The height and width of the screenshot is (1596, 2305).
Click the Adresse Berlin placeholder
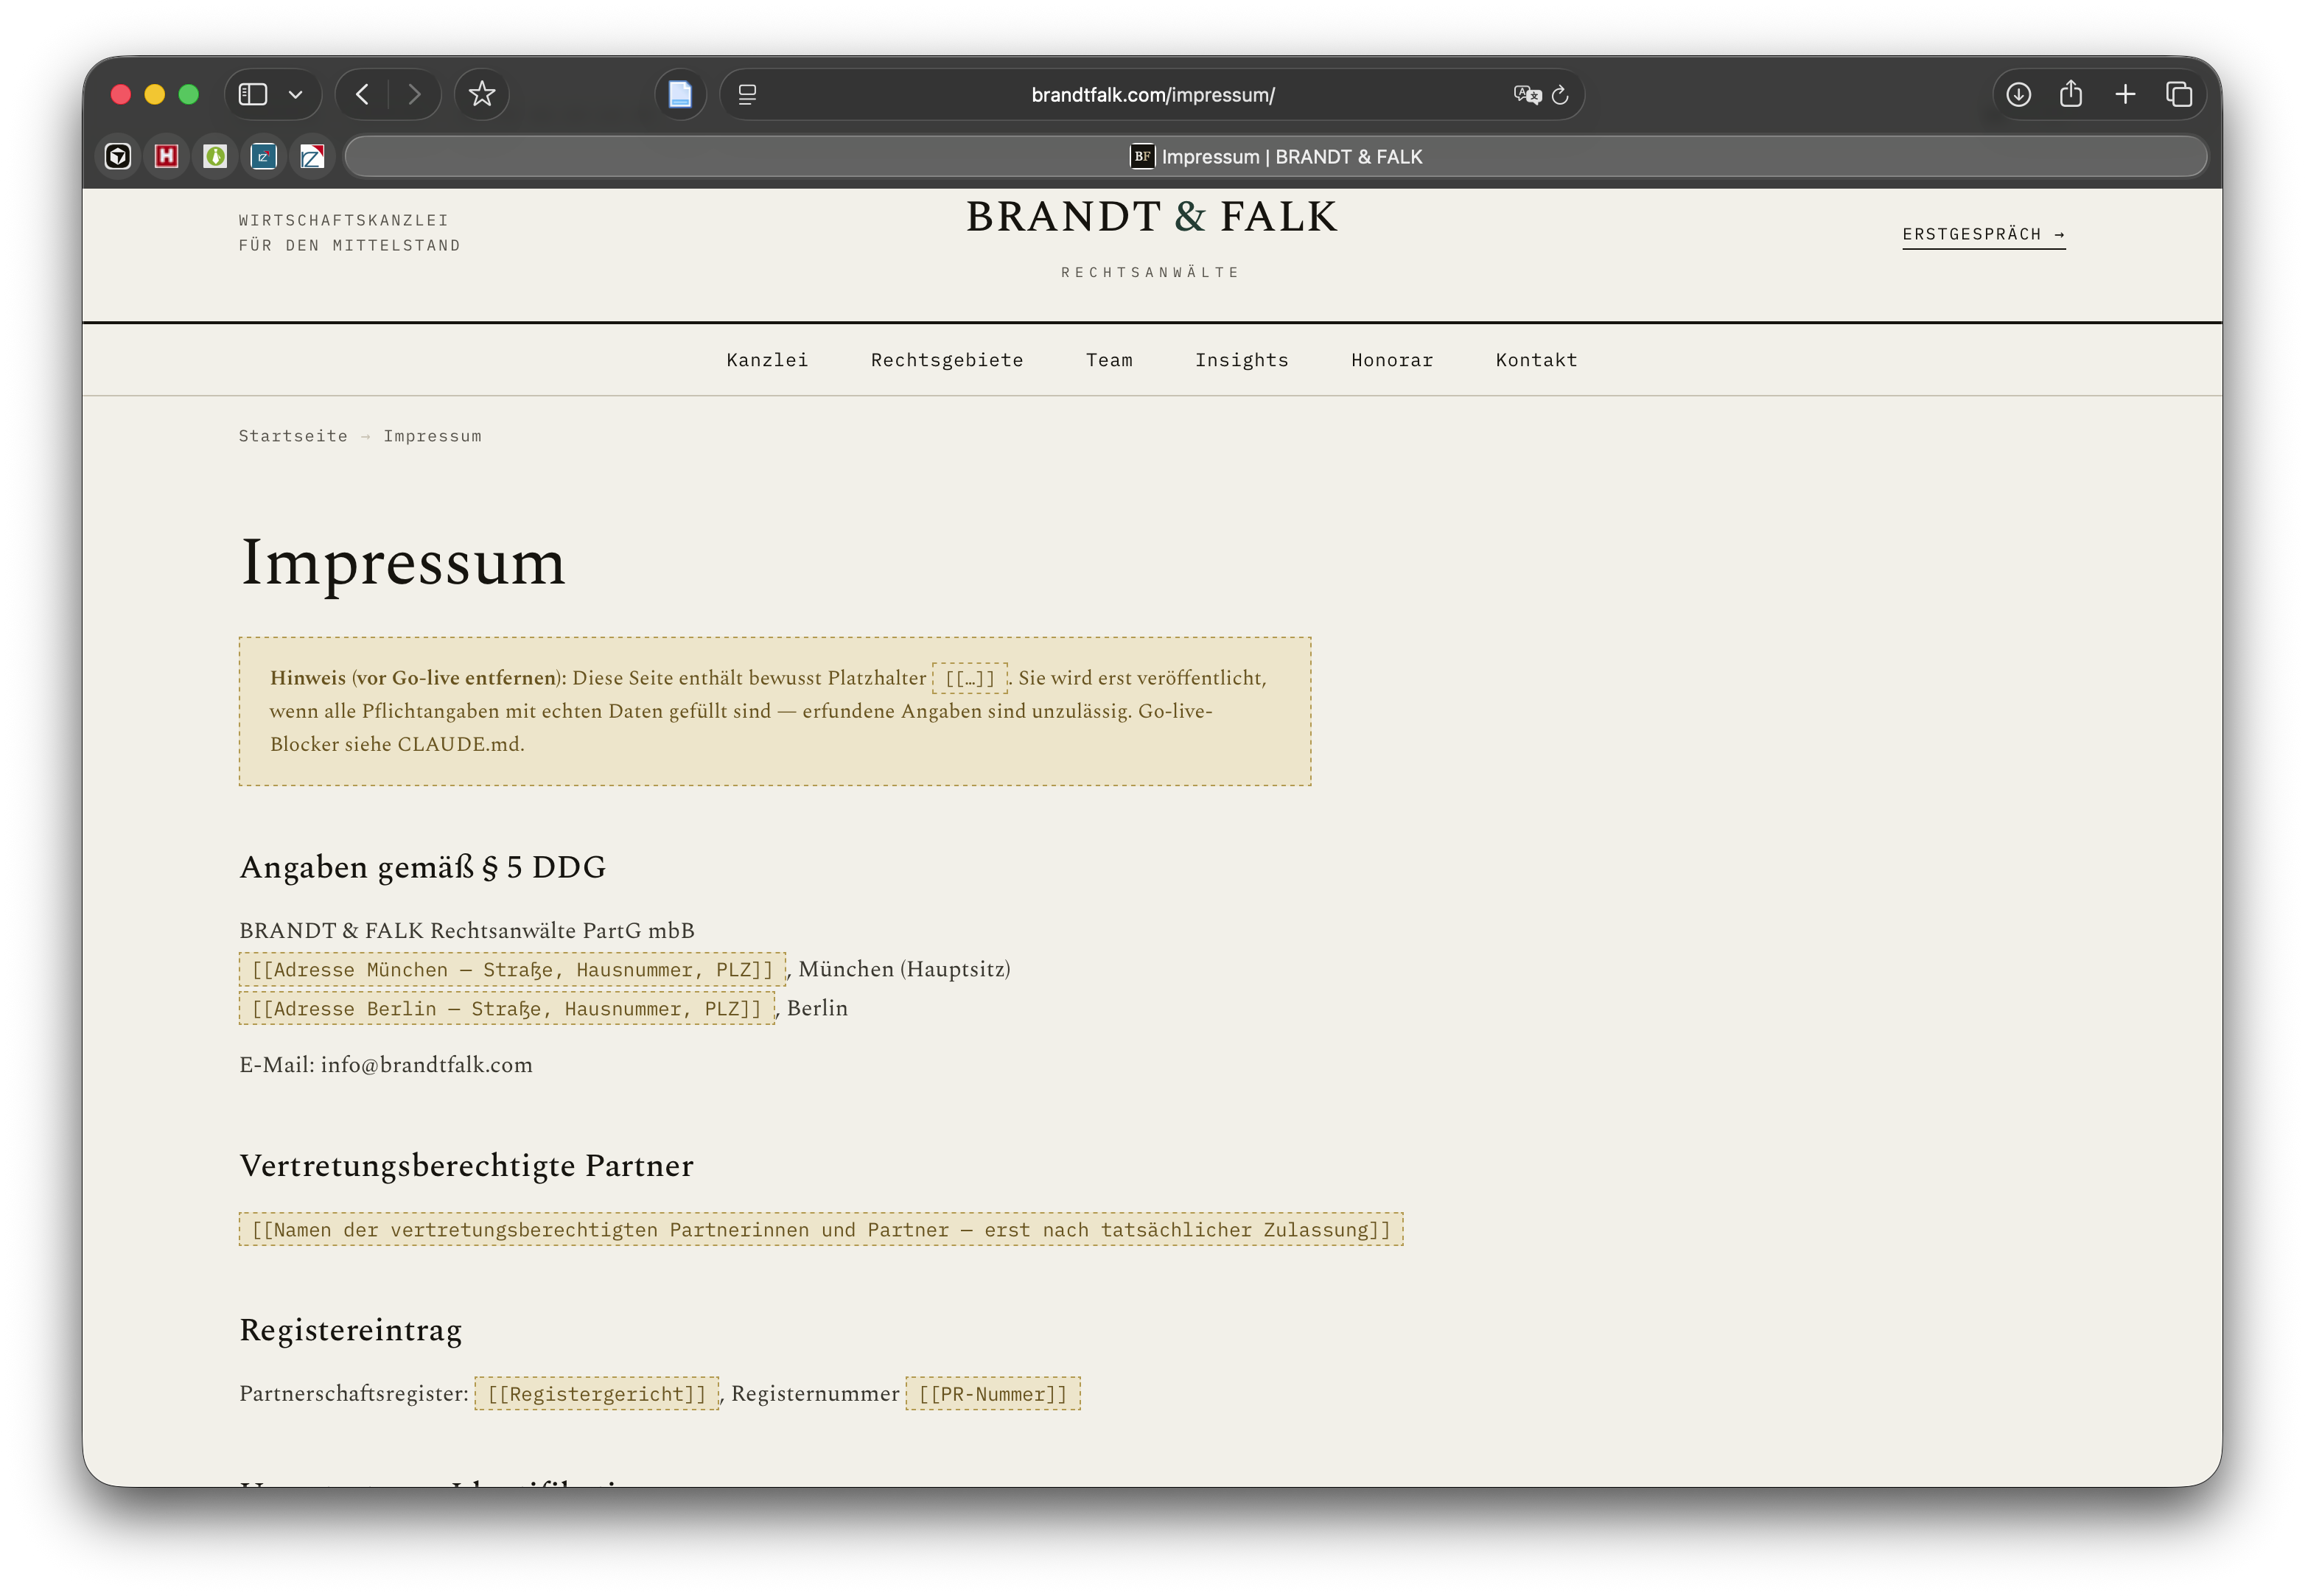pyautogui.click(x=506, y=1008)
